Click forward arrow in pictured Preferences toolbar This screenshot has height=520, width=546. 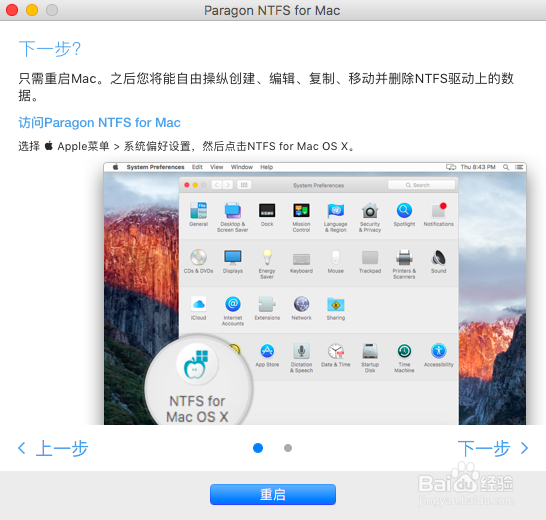click(x=228, y=185)
